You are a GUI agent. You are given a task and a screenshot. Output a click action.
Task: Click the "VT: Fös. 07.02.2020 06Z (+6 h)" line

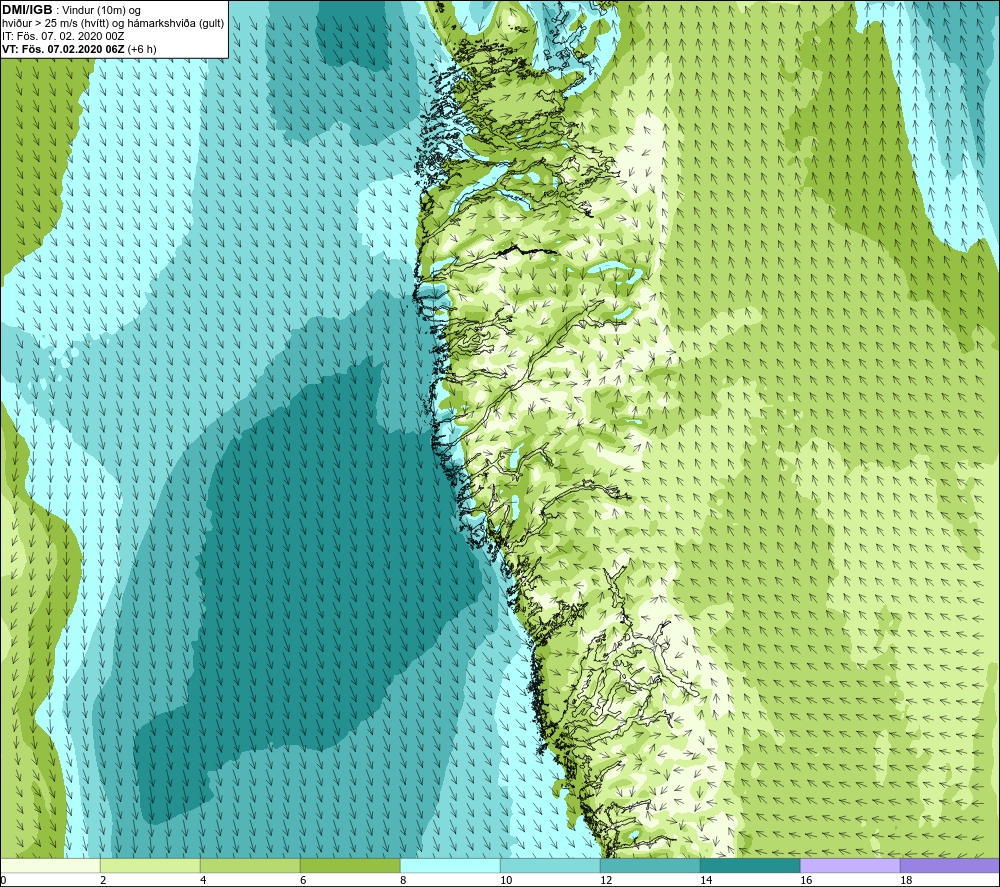point(79,49)
